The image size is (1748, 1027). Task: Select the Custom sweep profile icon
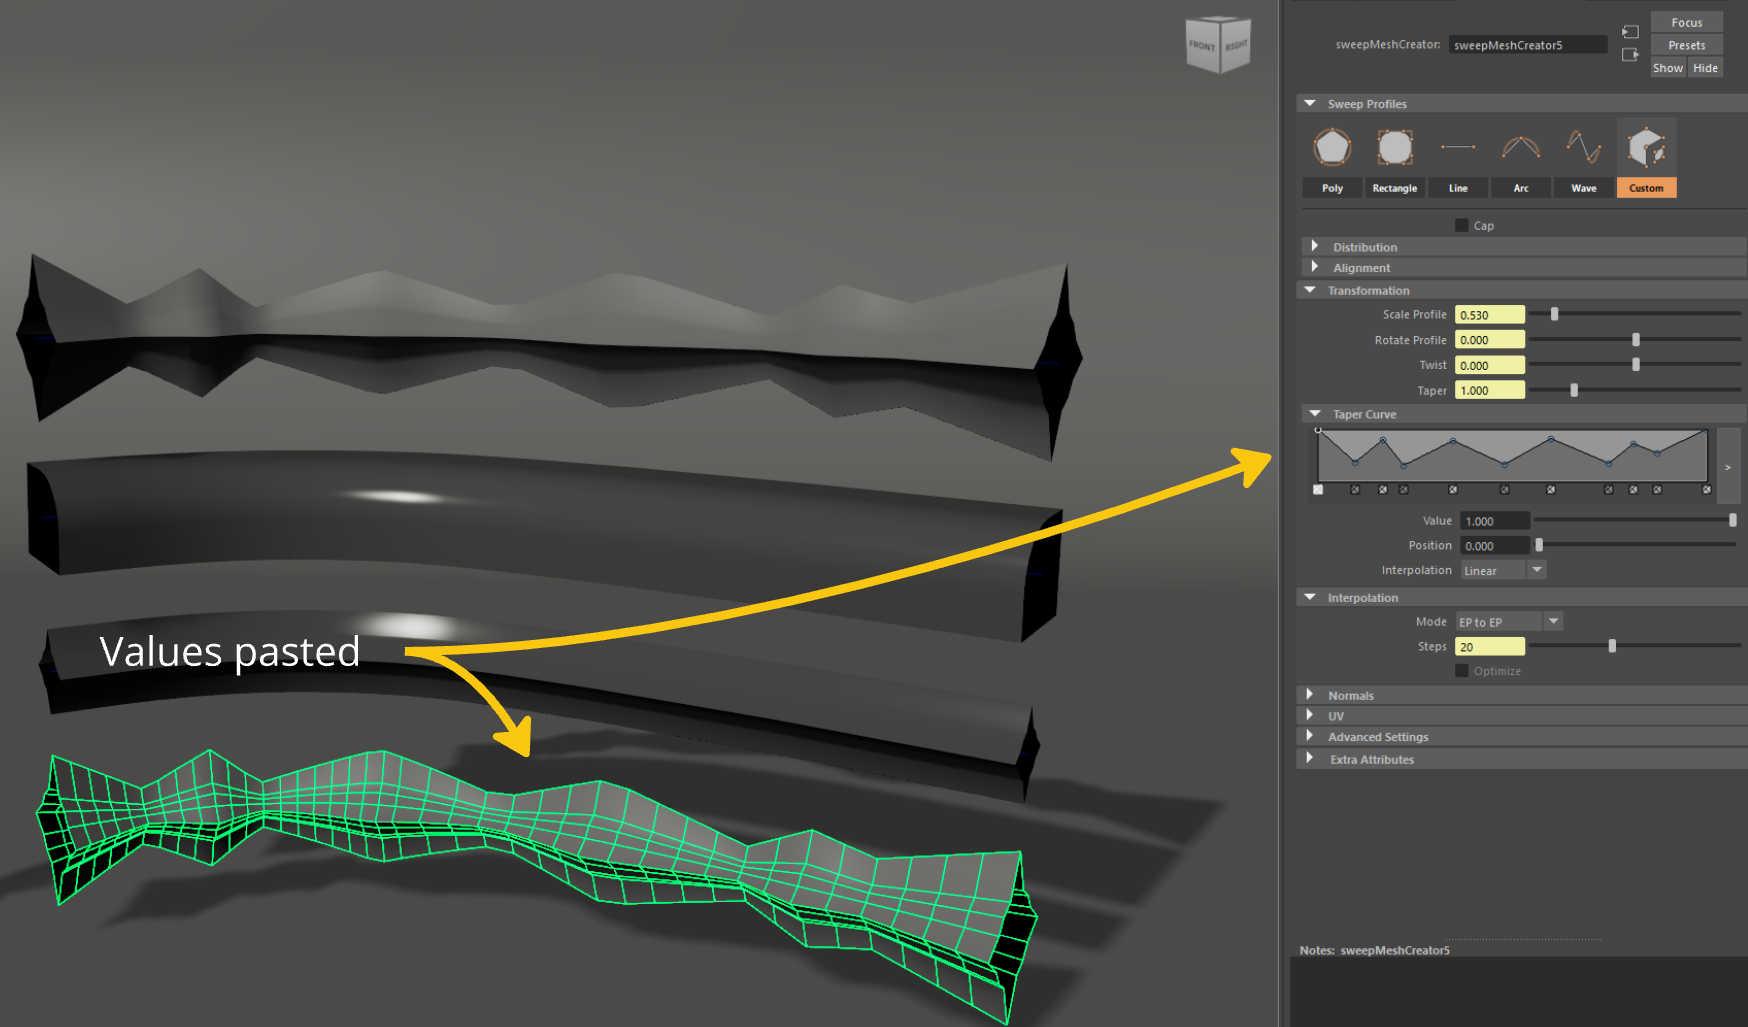click(x=1646, y=149)
